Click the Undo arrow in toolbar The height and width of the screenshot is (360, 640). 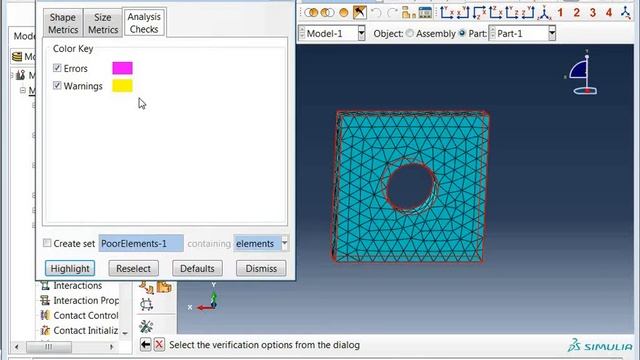[376, 13]
